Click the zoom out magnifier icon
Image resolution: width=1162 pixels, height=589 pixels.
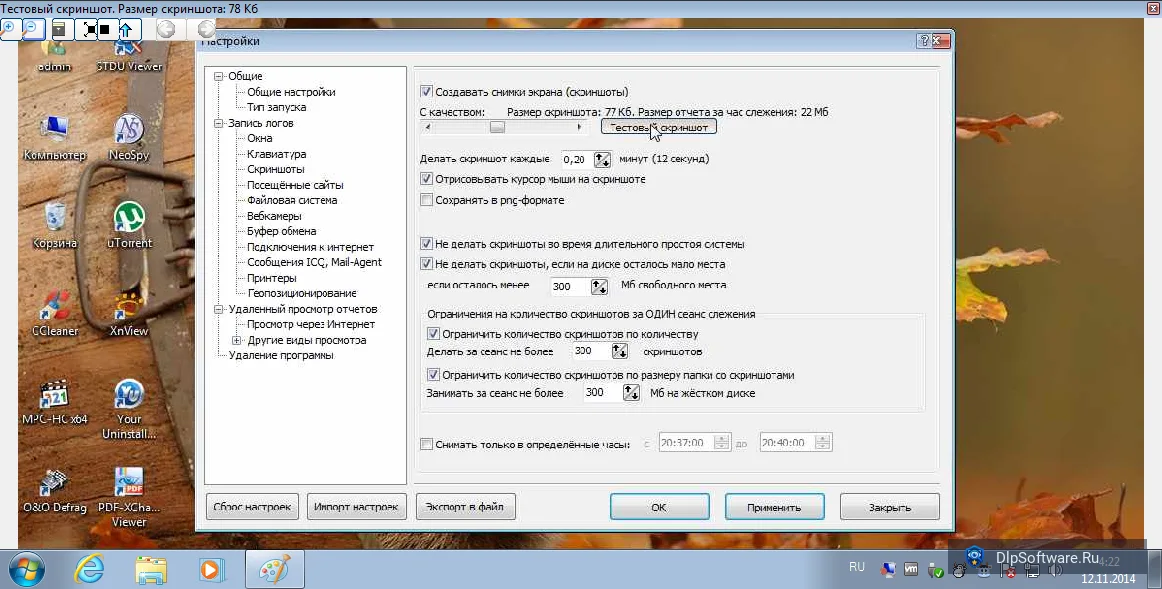[33, 29]
